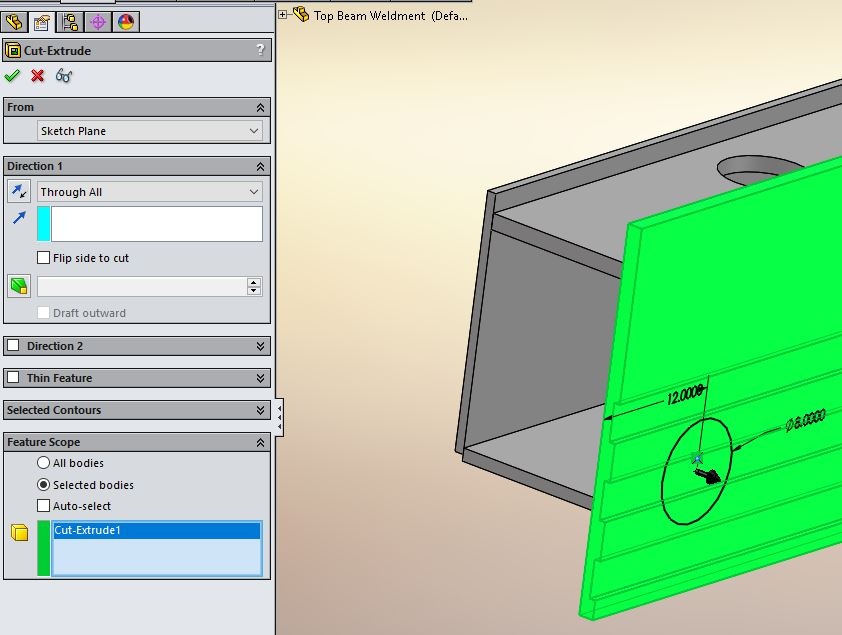Select the Ø8.0000 diameter dimension
The image size is (842, 635).
coord(805,420)
